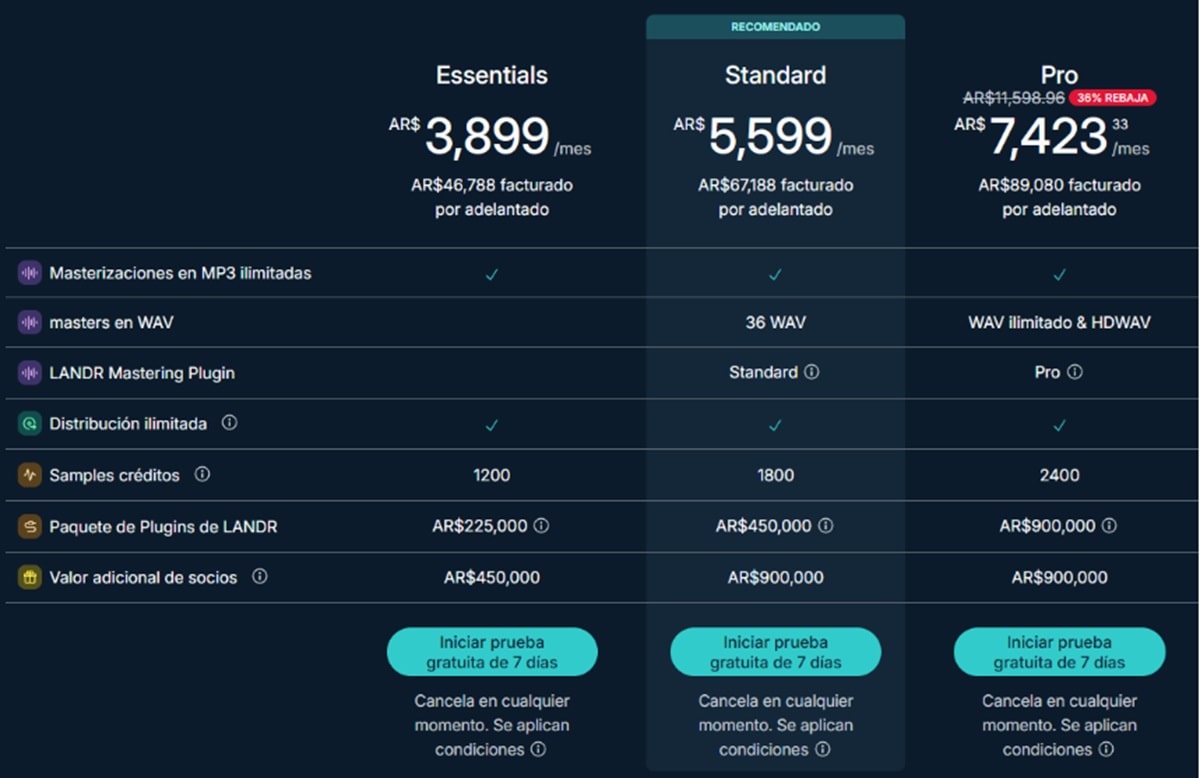Click the 36% REBAJA discount badge

[1113, 98]
